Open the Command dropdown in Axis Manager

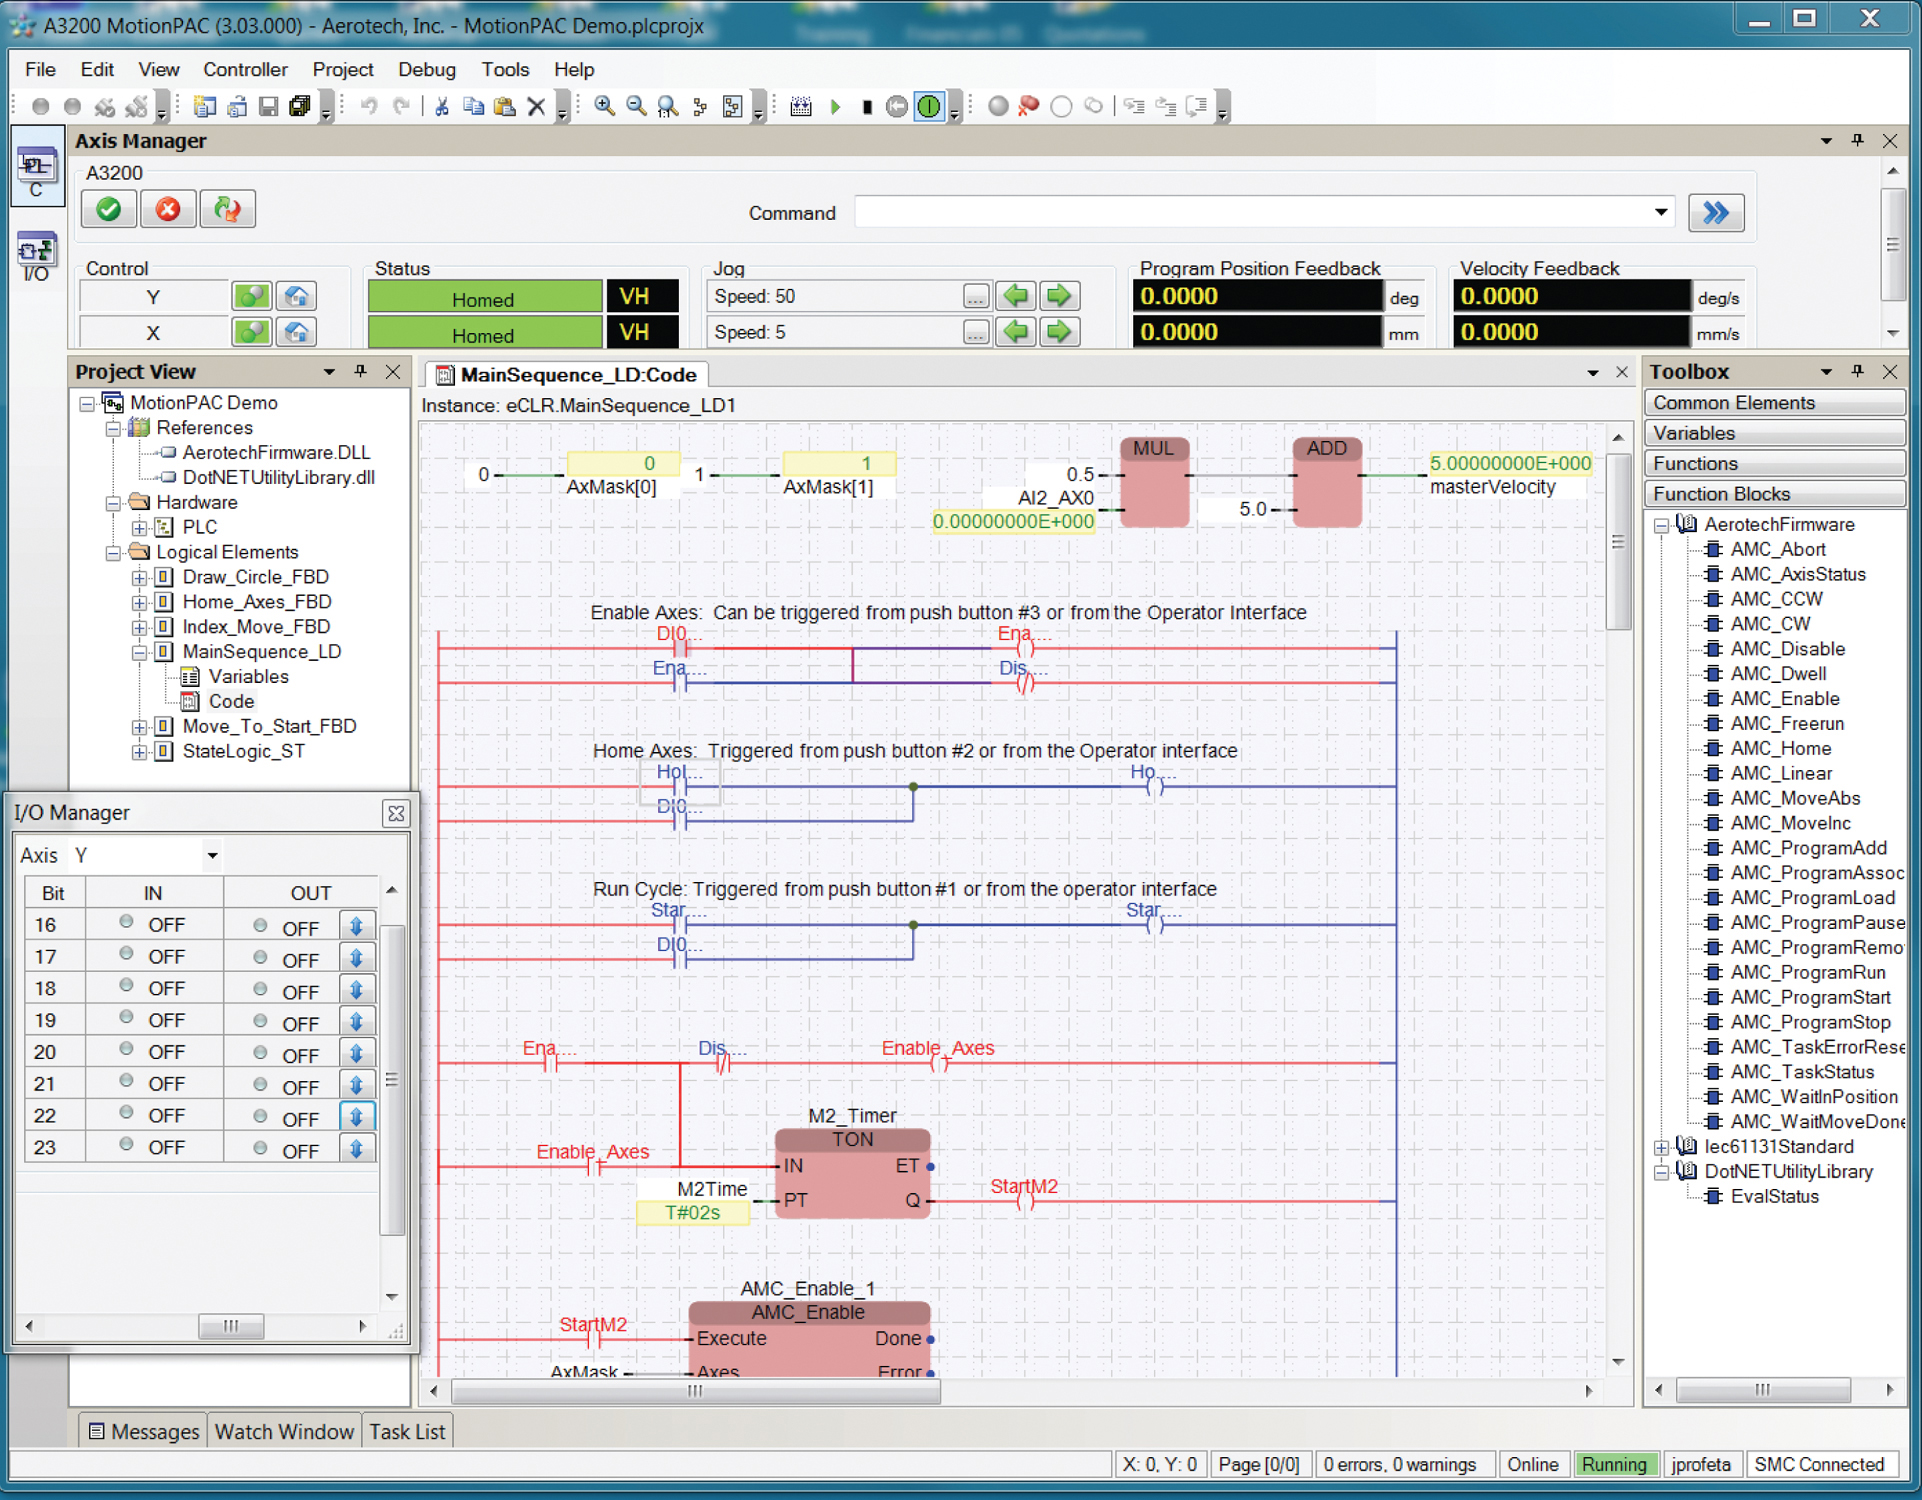(1660, 212)
